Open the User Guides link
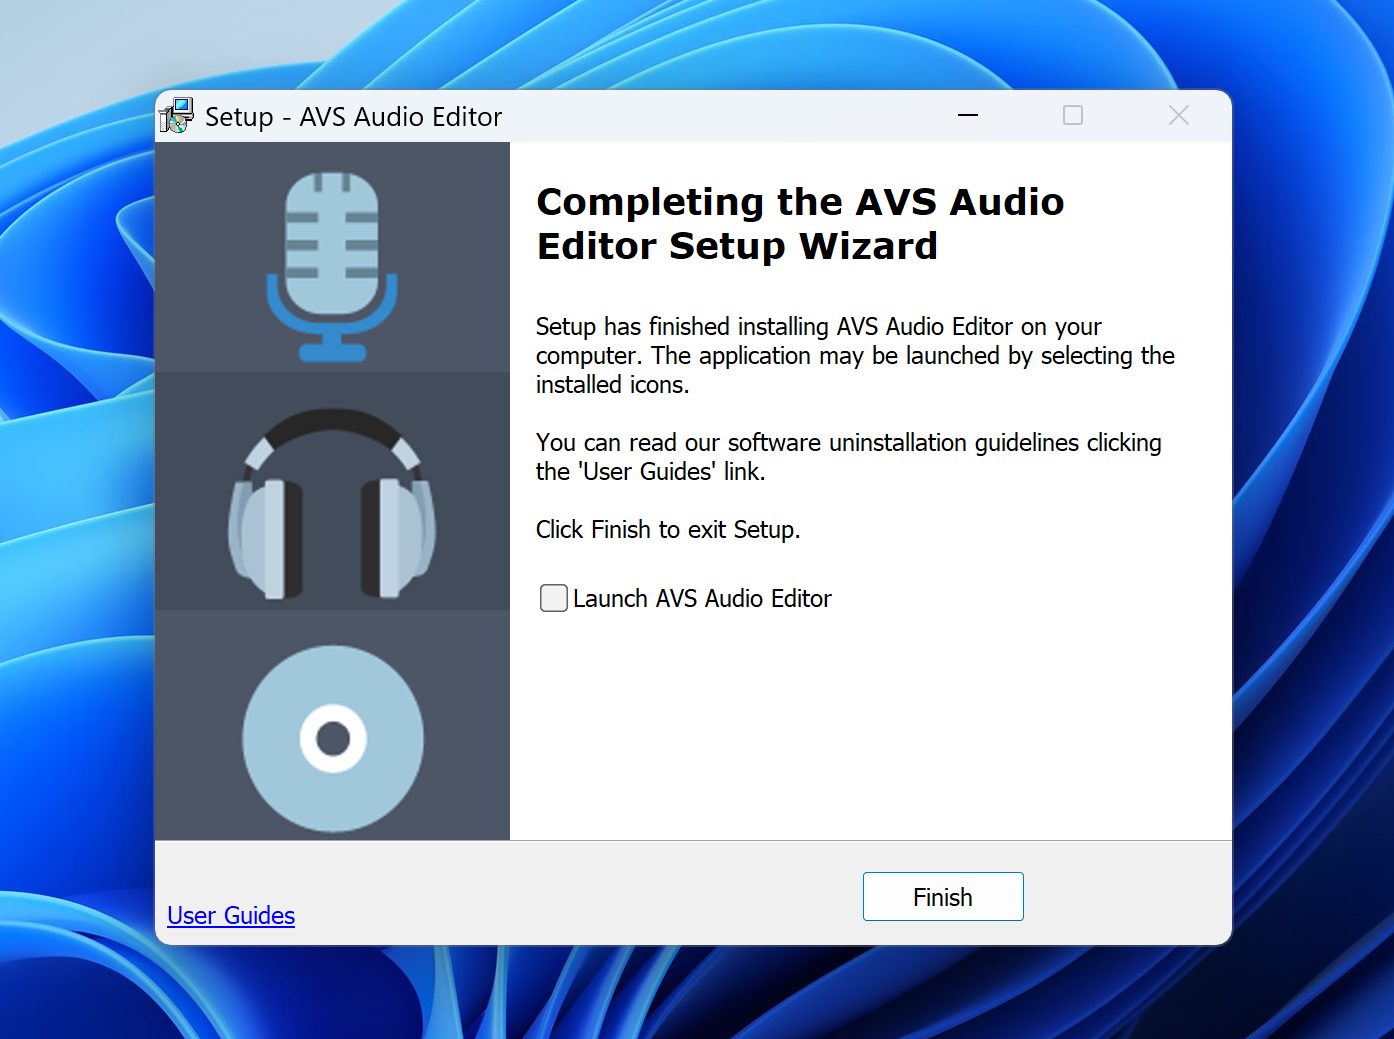Image resolution: width=1394 pixels, height=1039 pixels. [231, 915]
